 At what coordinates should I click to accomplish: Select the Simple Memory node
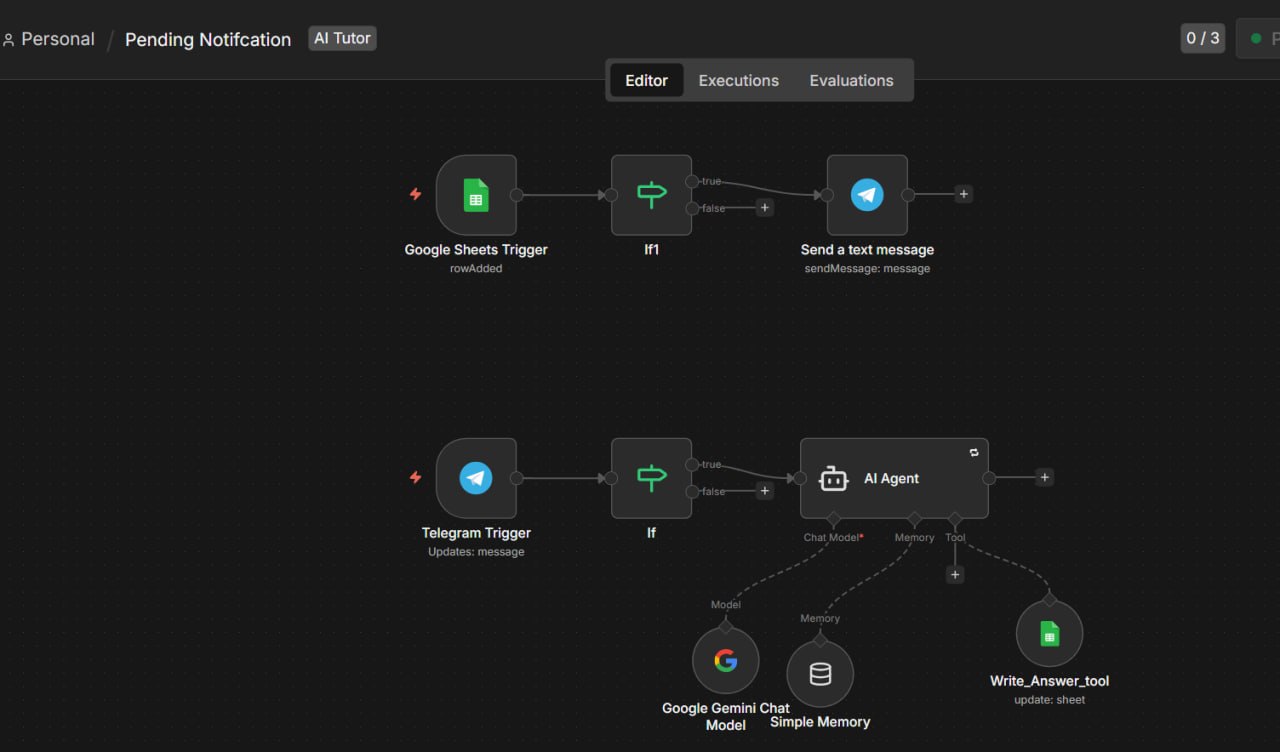tap(820, 674)
